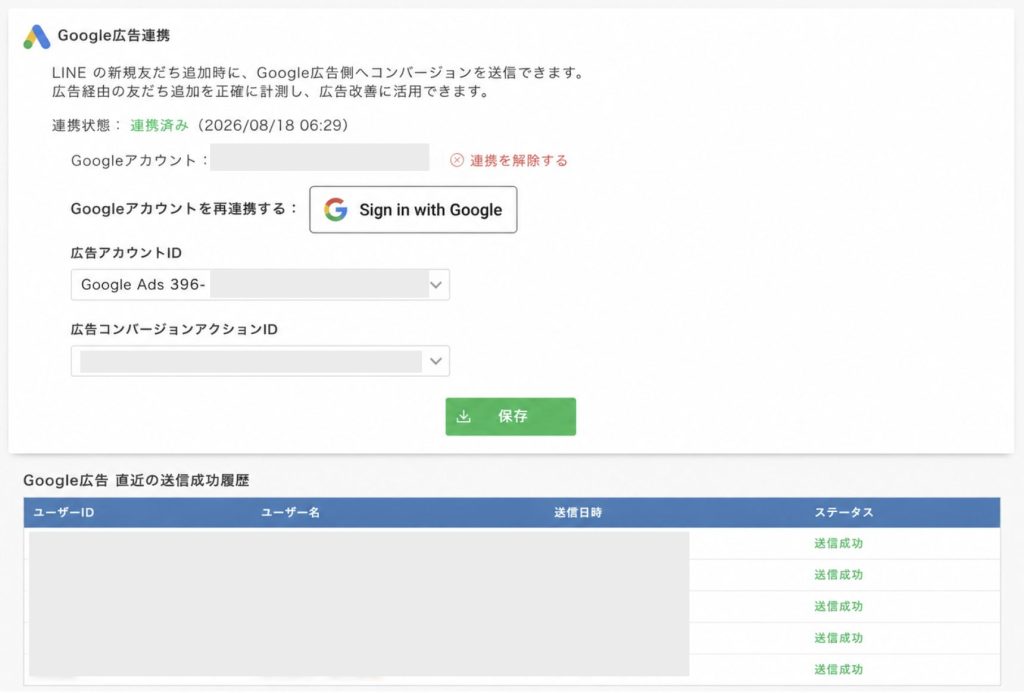Screen dimensions: 1024x693
Task: Click ユーザー名 column header
Action: point(291,513)
